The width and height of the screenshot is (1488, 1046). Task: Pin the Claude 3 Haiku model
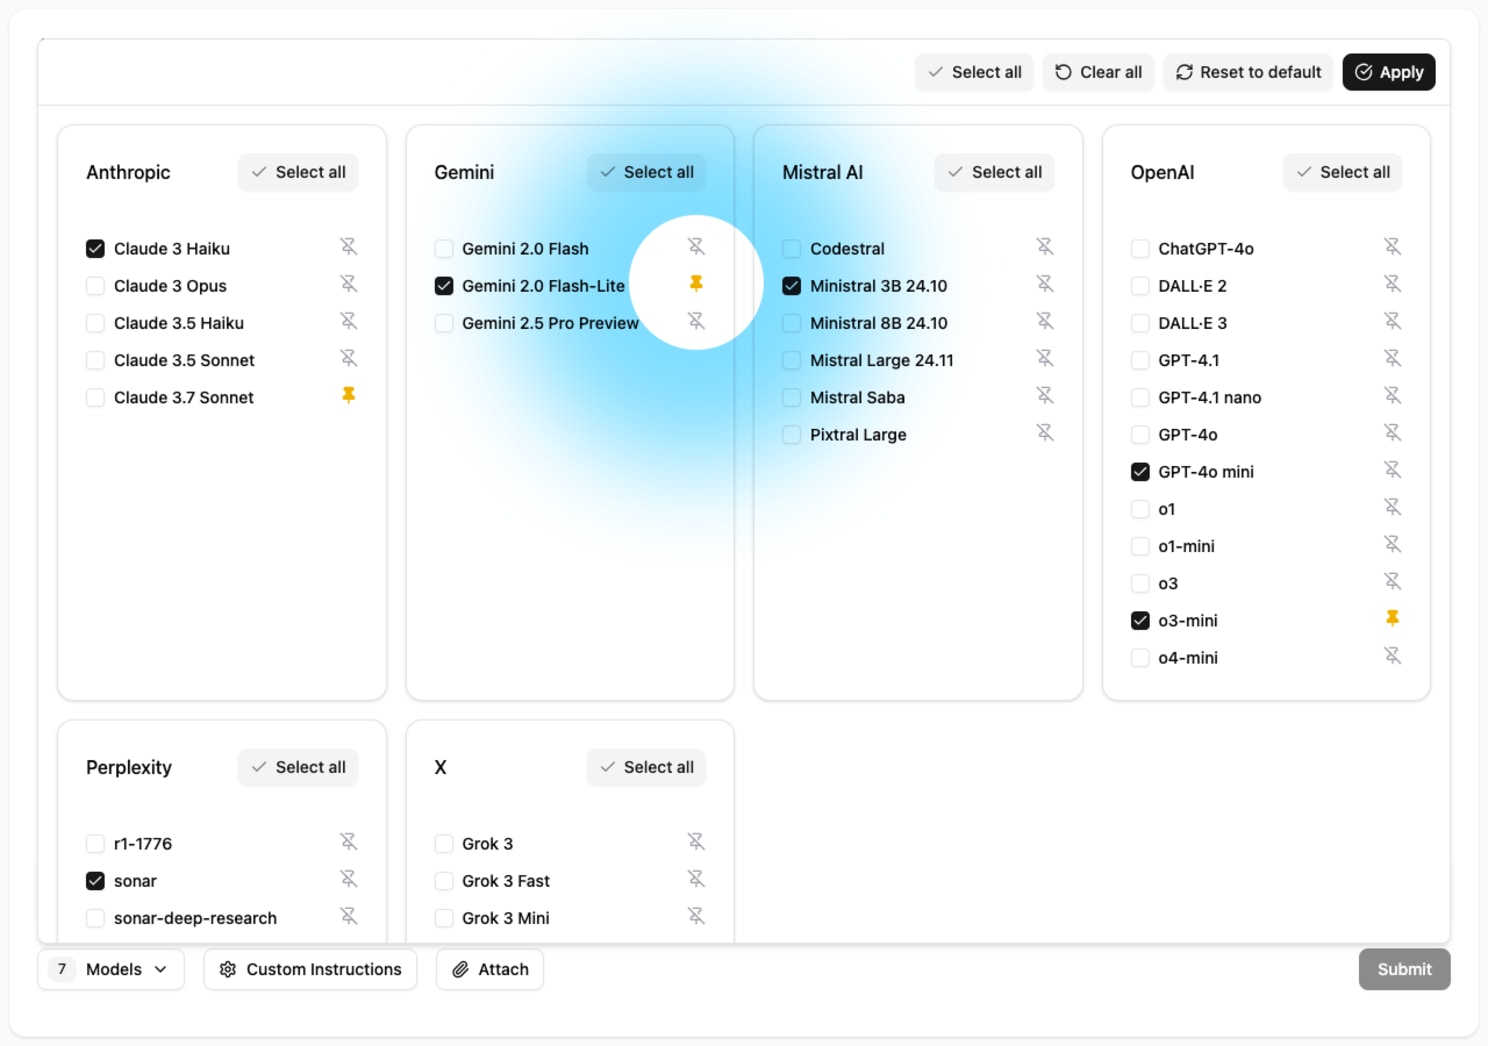tap(348, 246)
